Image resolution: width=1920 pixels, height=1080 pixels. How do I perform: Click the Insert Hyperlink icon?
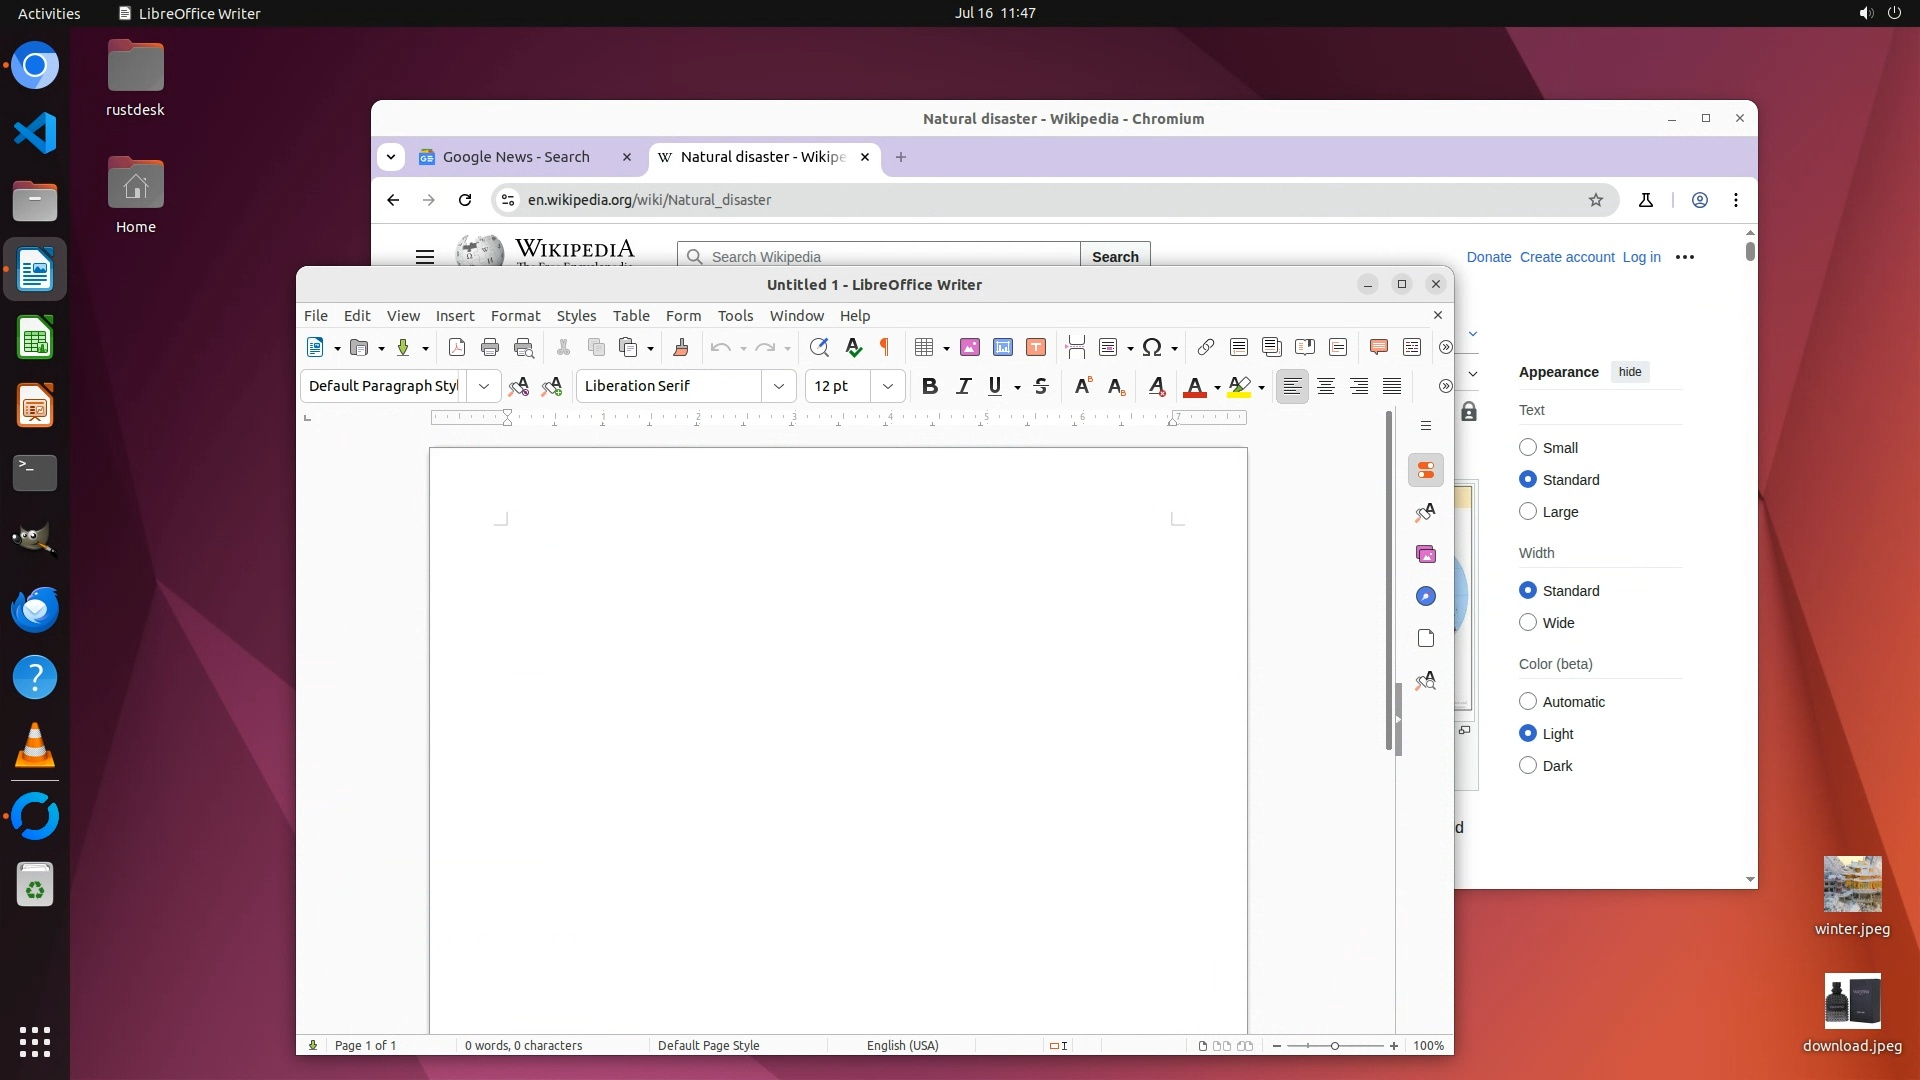[x=1205, y=347]
